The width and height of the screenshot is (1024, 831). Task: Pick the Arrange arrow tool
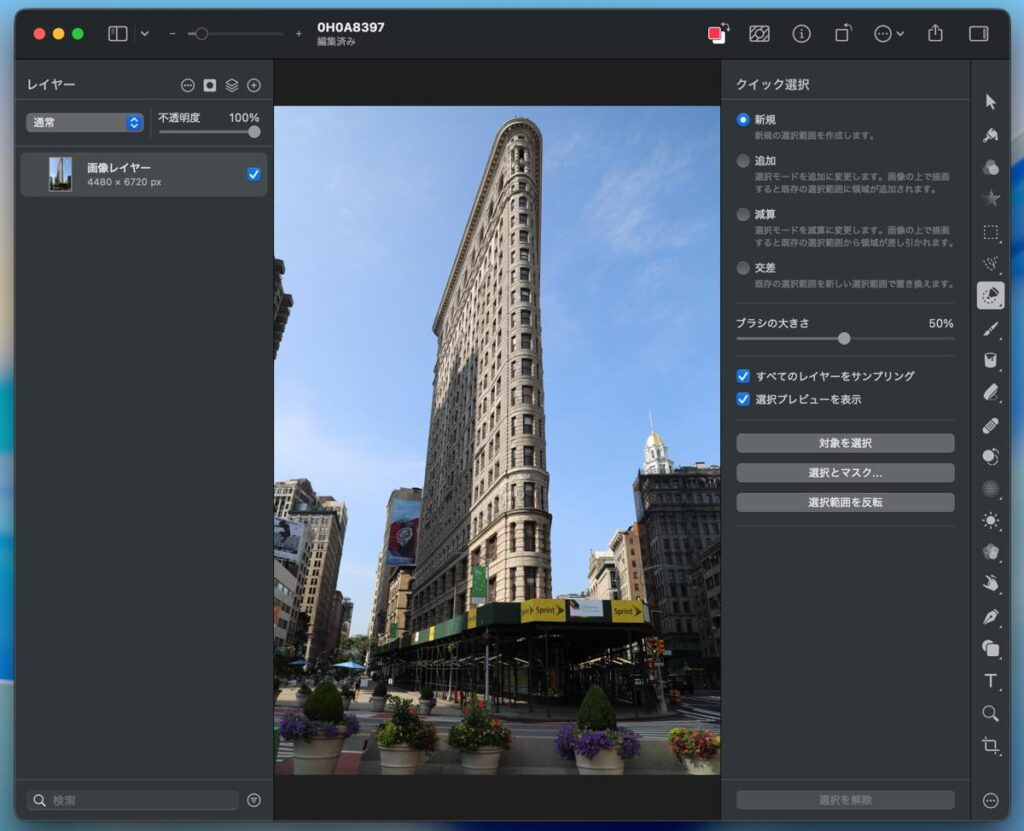pos(990,102)
